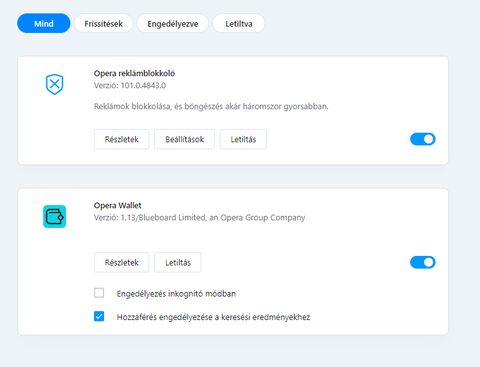This screenshot has width=480, height=367.
Task: Open Beállítások for the ad blocker
Action: click(x=184, y=139)
